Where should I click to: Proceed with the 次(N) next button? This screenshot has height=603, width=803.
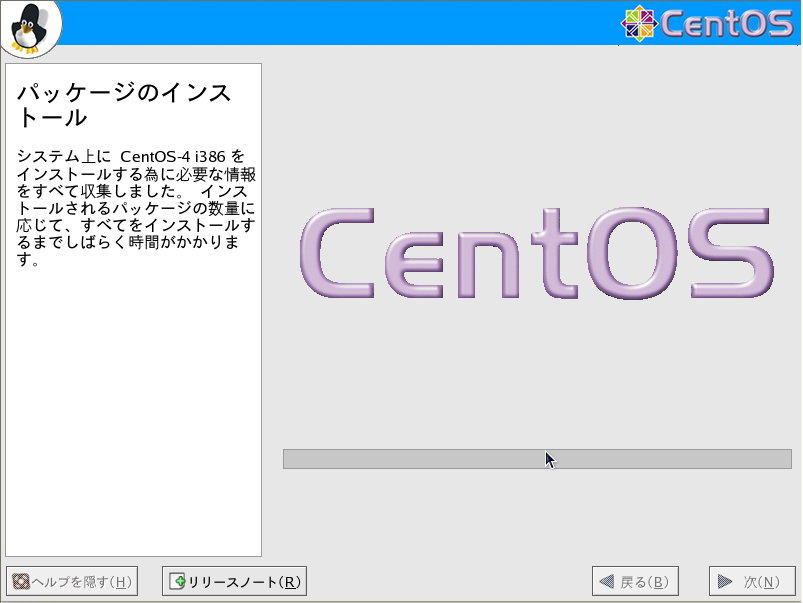pos(752,581)
